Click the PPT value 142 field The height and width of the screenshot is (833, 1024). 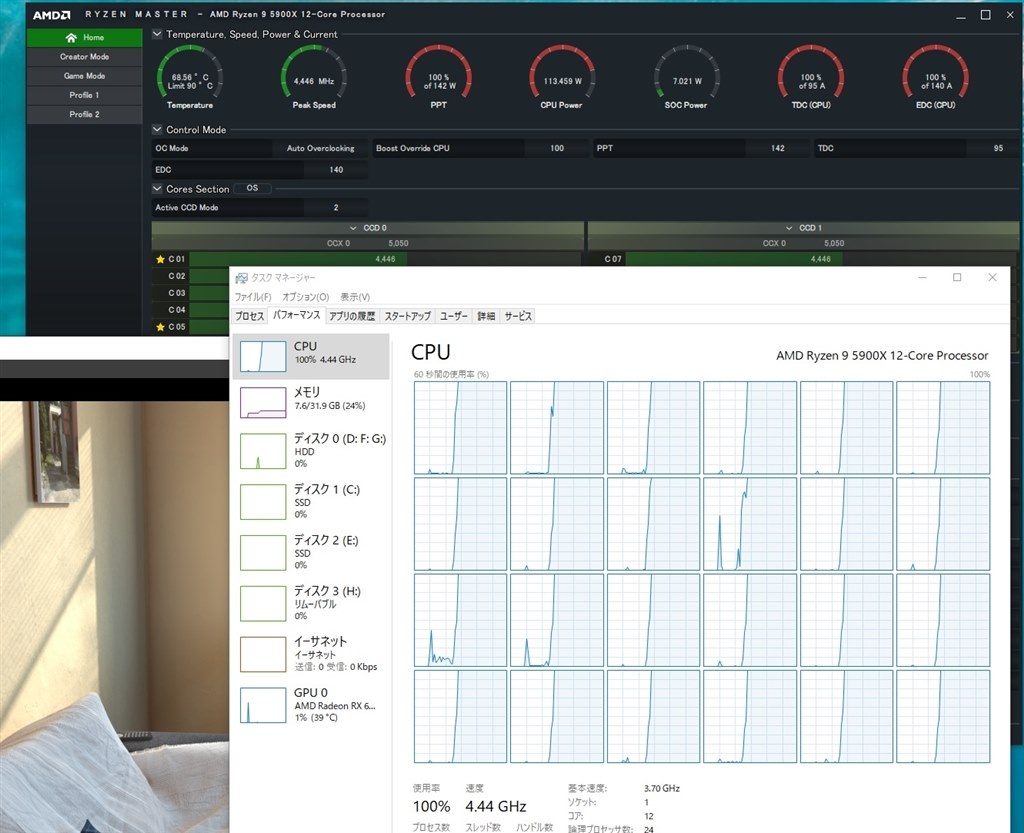point(777,148)
